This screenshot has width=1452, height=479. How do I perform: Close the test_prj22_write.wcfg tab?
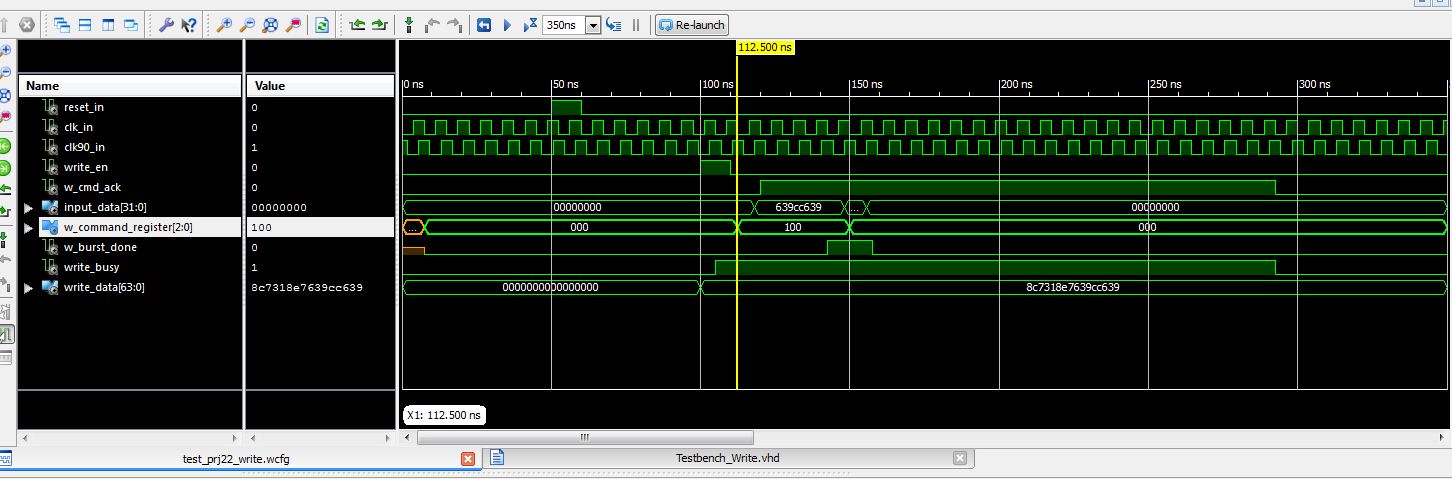[x=468, y=458]
